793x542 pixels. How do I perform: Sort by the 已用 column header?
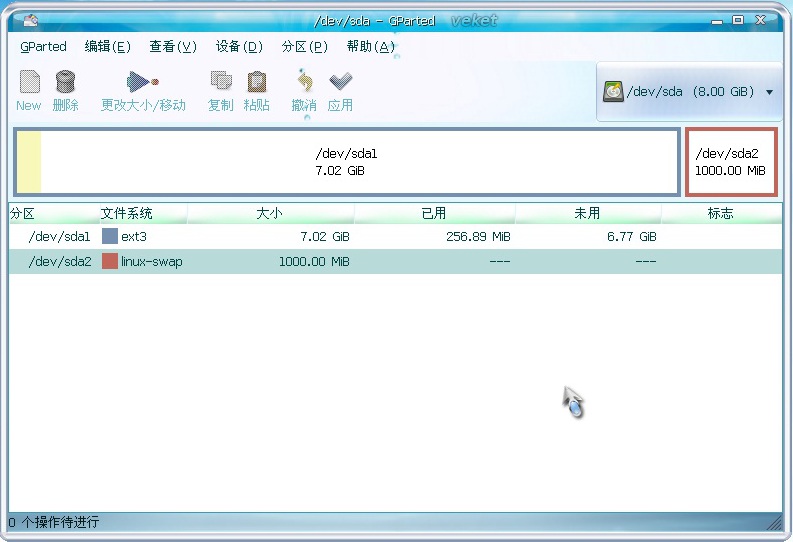click(x=434, y=213)
